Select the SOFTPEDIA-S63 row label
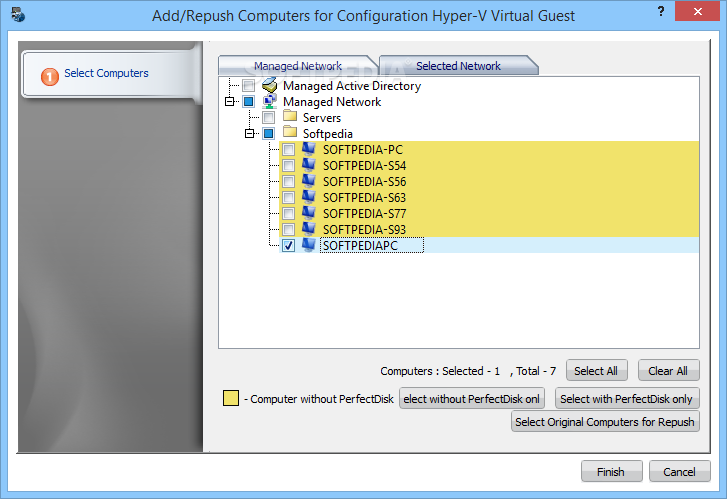Image resolution: width=727 pixels, height=499 pixels. tap(364, 198)
